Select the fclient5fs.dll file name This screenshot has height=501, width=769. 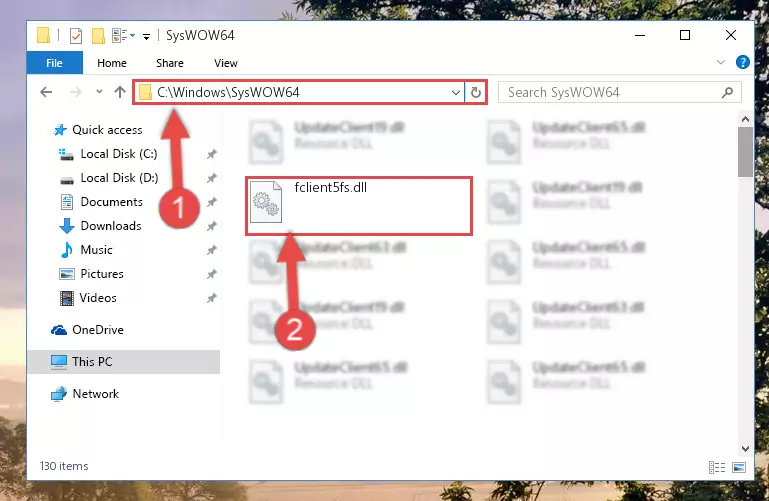tap(331, 187)
